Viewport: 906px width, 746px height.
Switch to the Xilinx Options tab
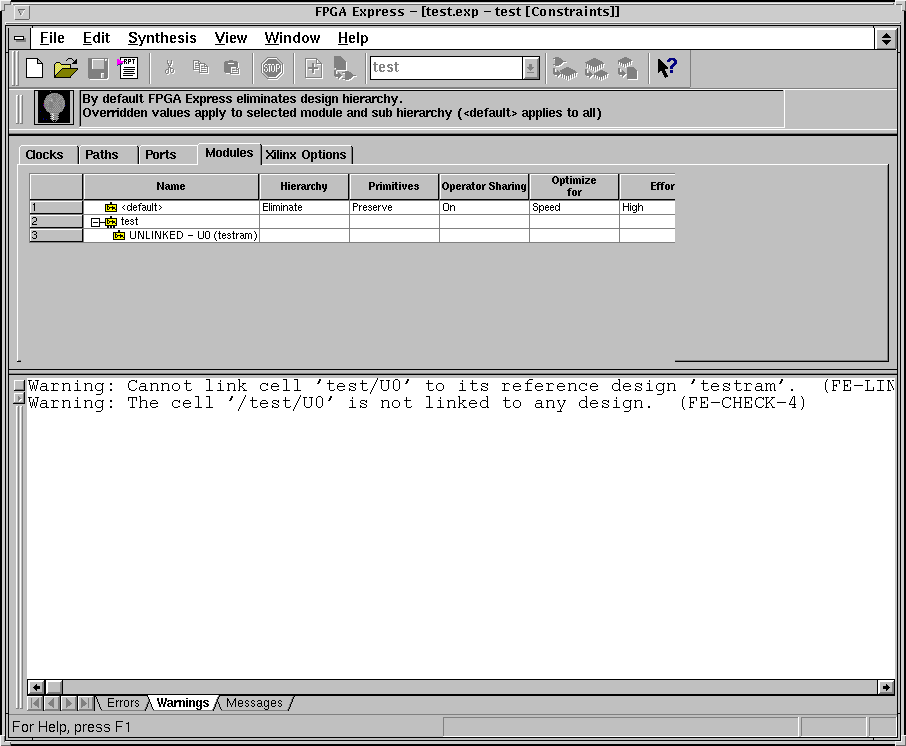tap(306, 155)
